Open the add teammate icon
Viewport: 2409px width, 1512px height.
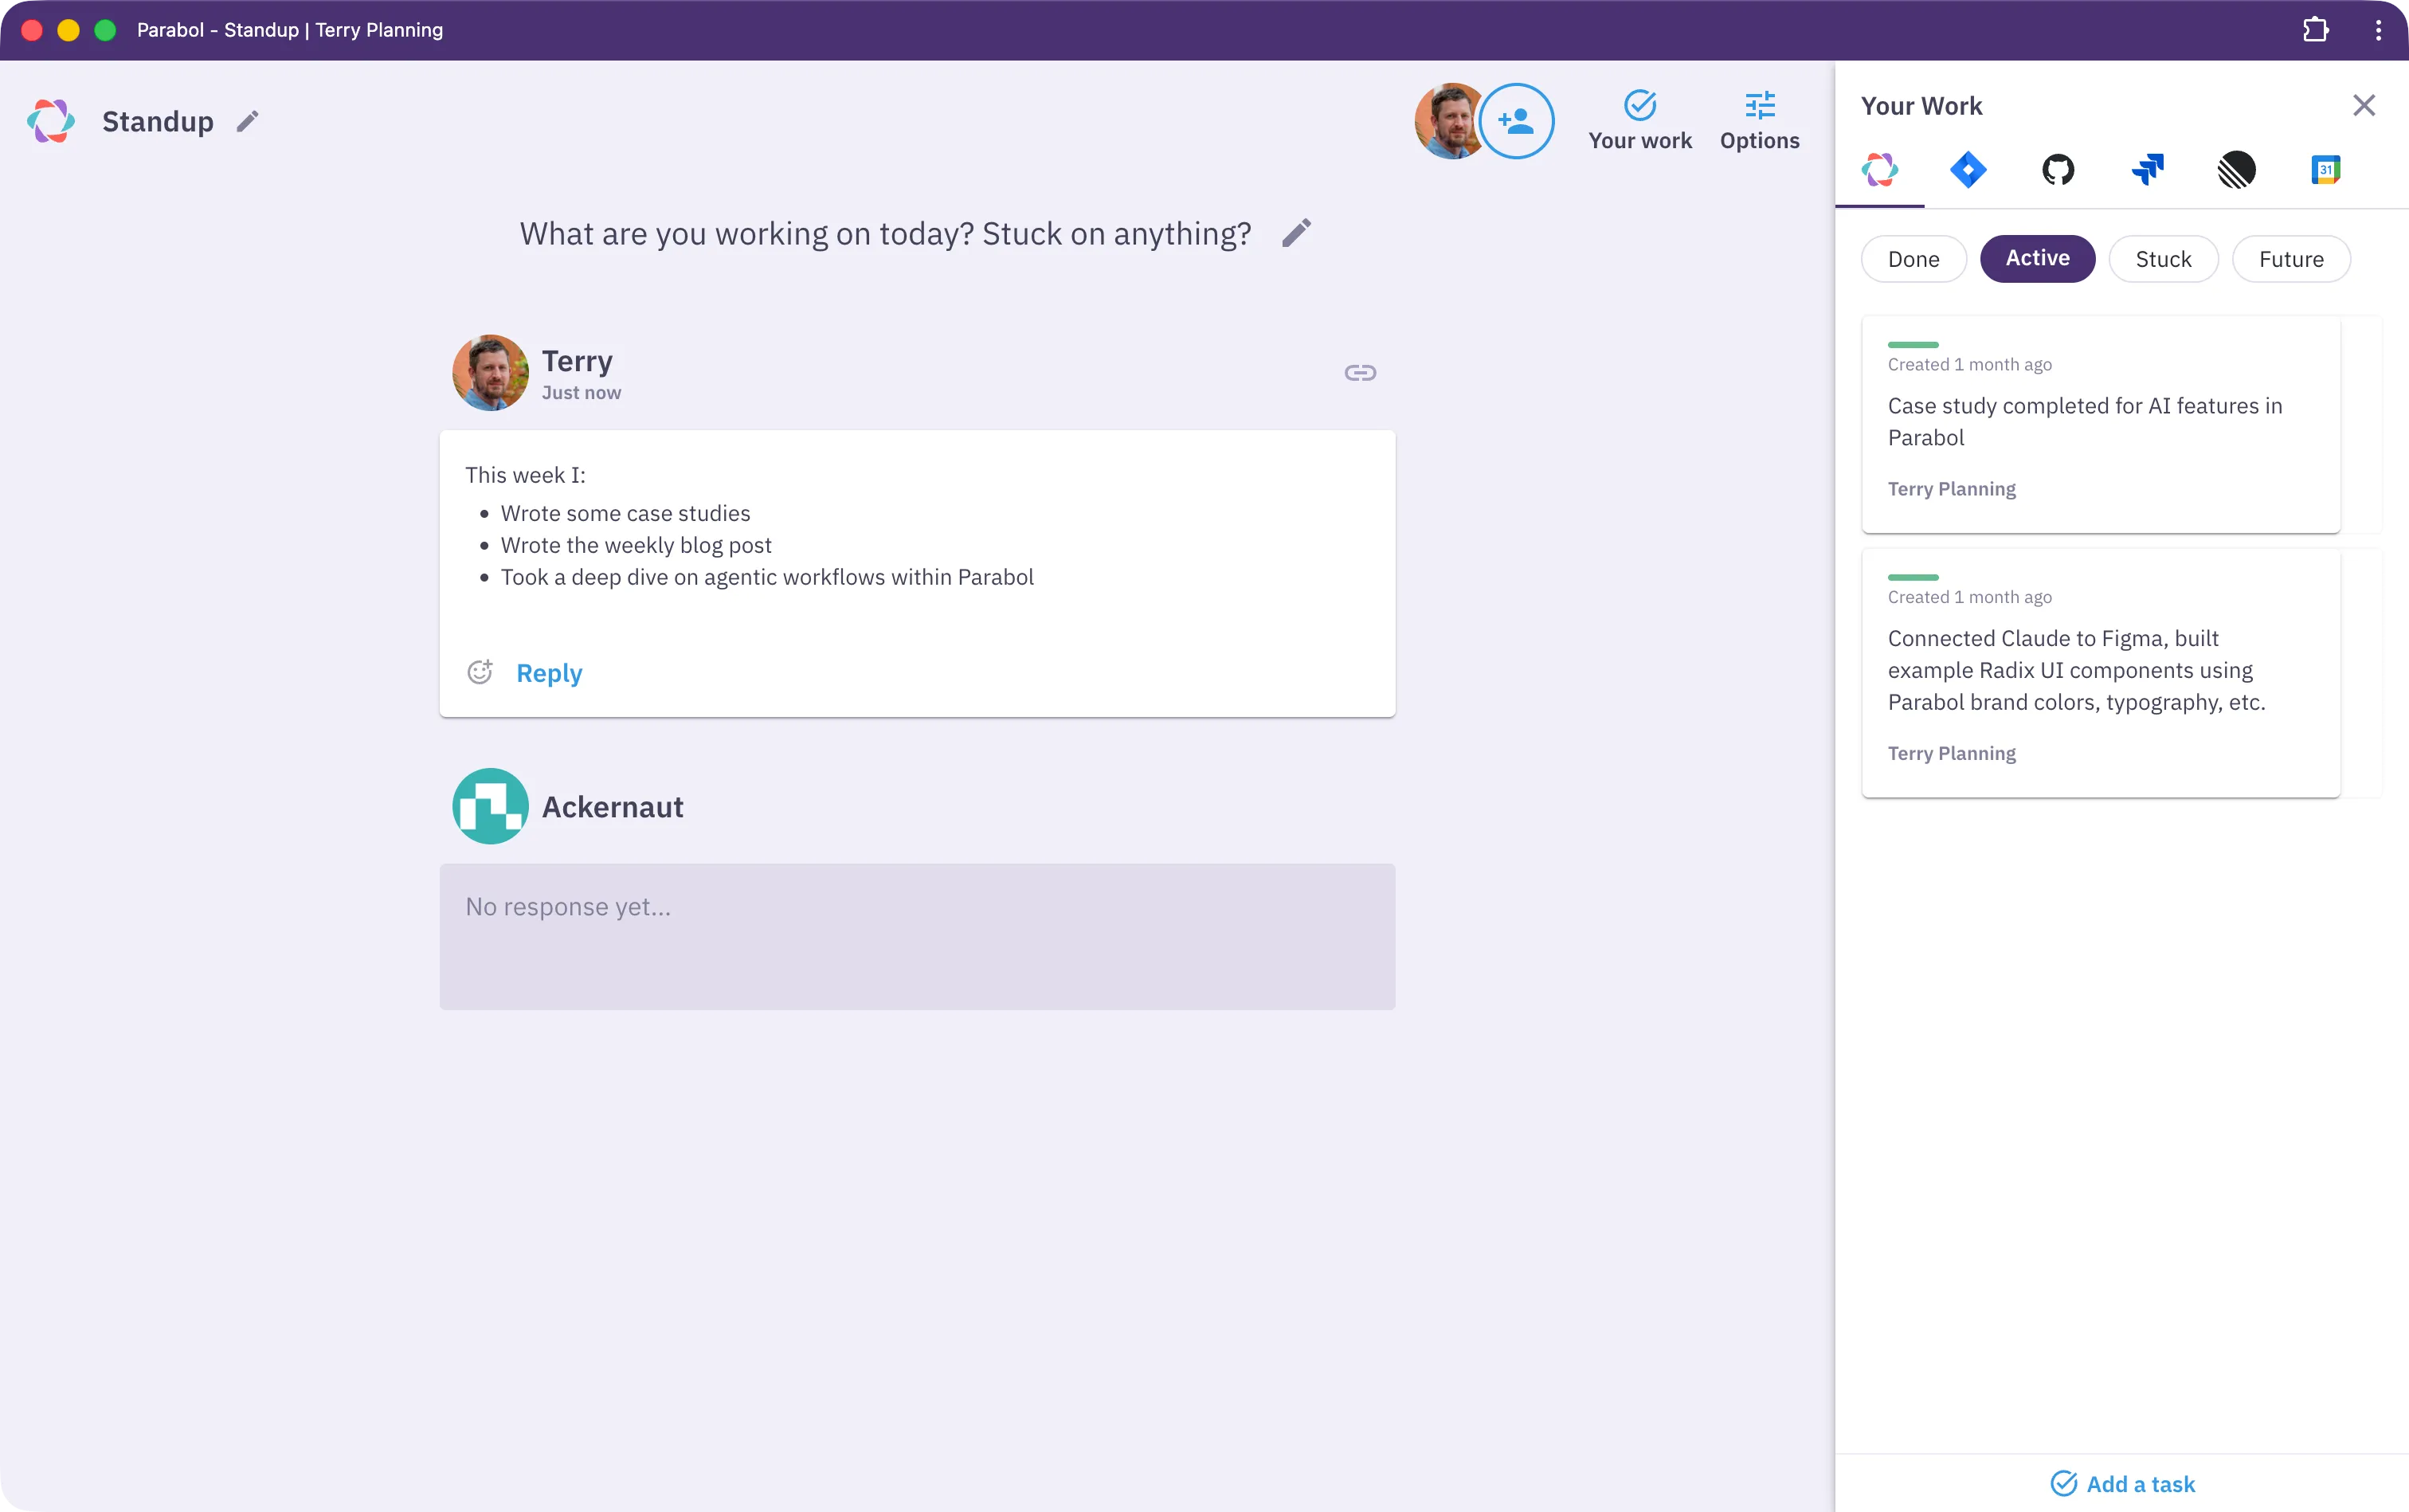(1516, 121)
